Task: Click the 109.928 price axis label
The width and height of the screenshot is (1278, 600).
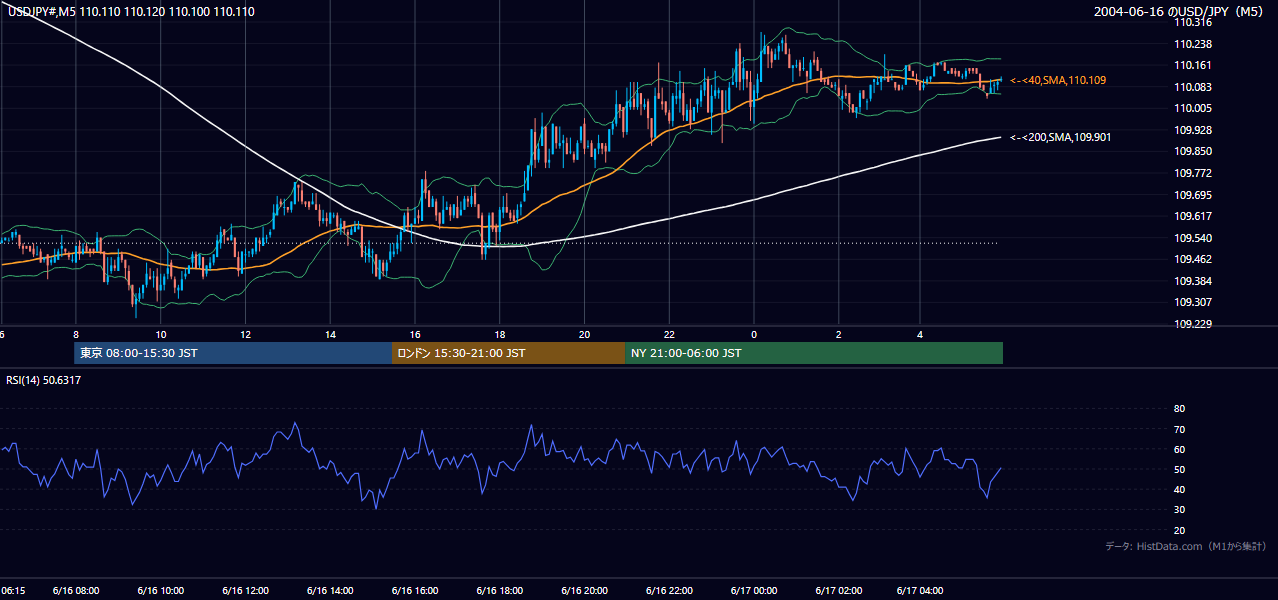Action: pyautogui.click(x=1193, y=130)
